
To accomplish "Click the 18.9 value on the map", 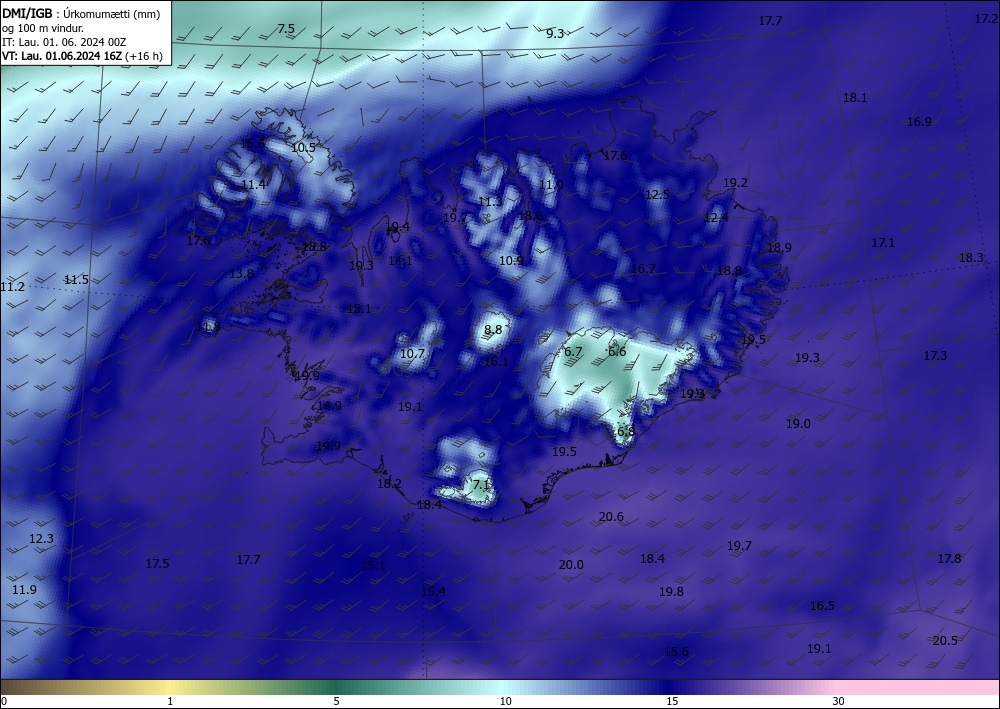I will (x=779, y=248).
